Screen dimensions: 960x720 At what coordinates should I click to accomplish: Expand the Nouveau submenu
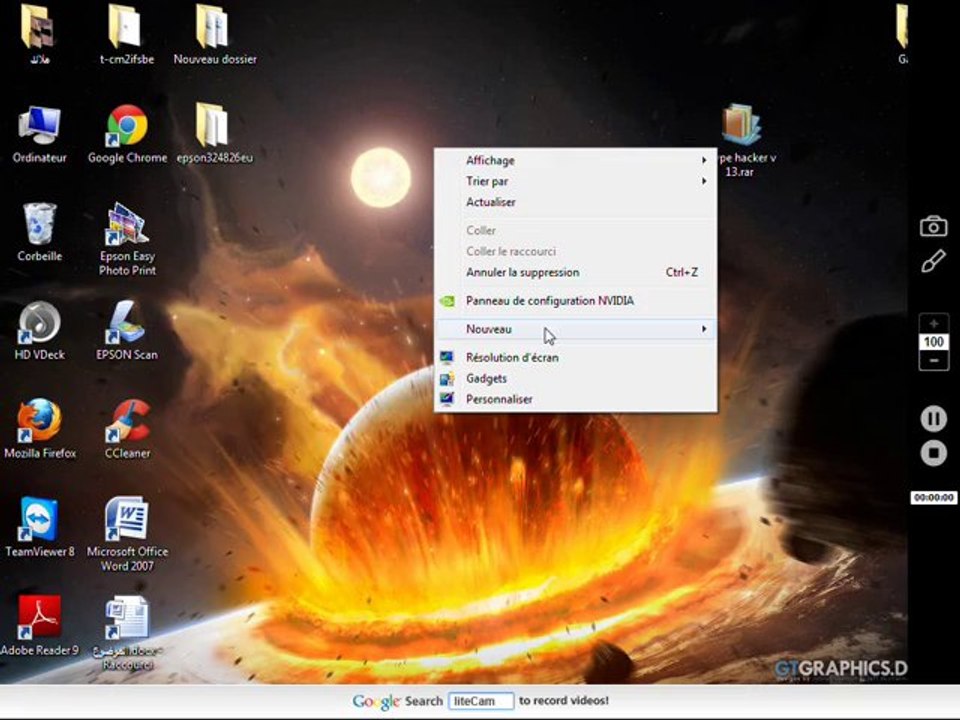(576, 329)
